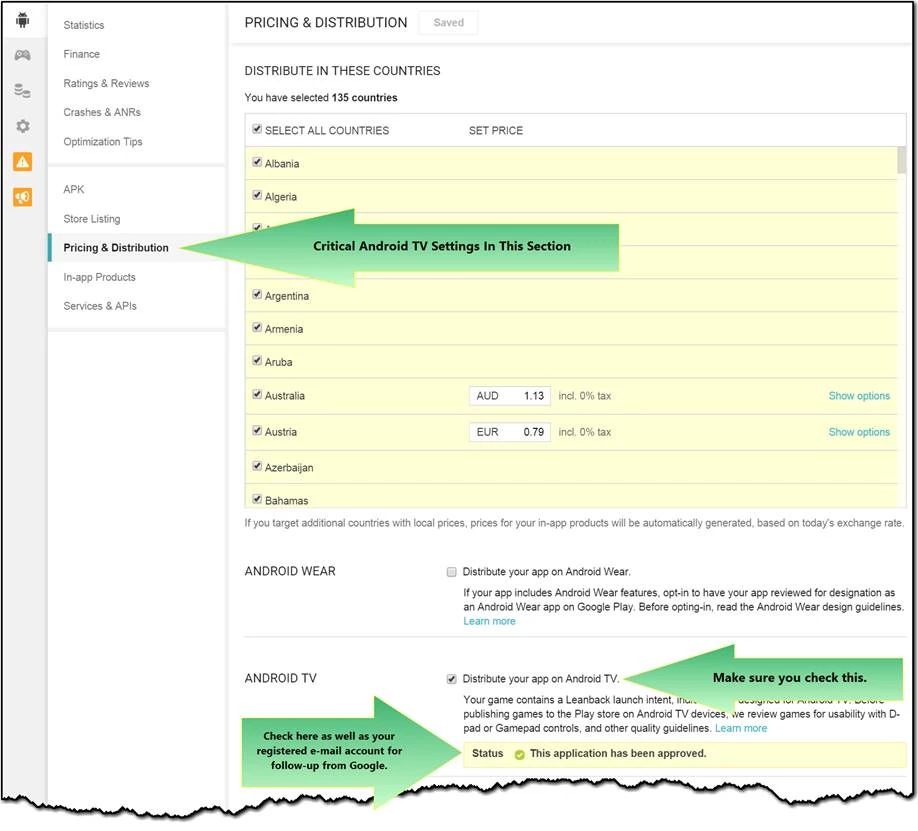This screenshot has width=918, height=831.
Task: Open the Statistics section
Action: coord(84,25)
